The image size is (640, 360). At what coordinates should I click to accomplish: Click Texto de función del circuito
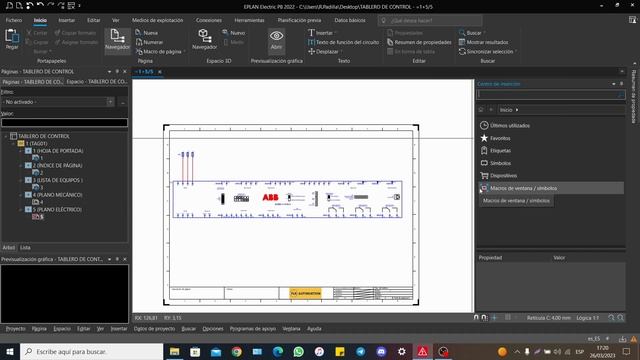tap(343, 42)
